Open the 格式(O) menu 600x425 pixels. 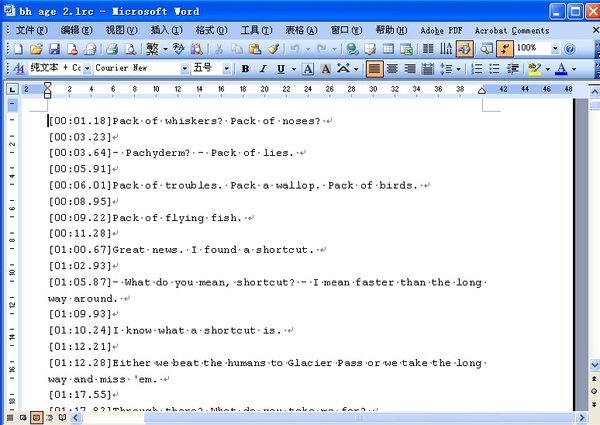pos(211,30)
